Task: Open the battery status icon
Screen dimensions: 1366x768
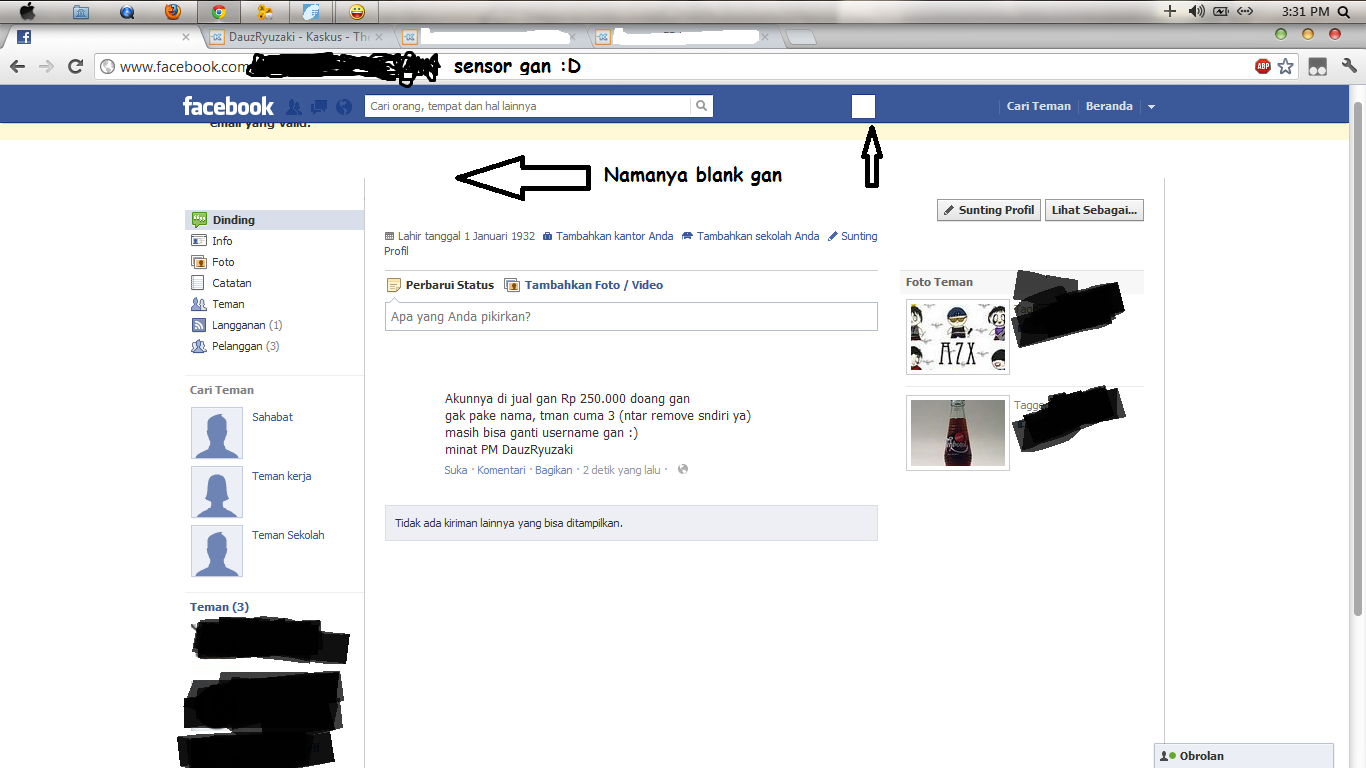Action: [1220, 12]
